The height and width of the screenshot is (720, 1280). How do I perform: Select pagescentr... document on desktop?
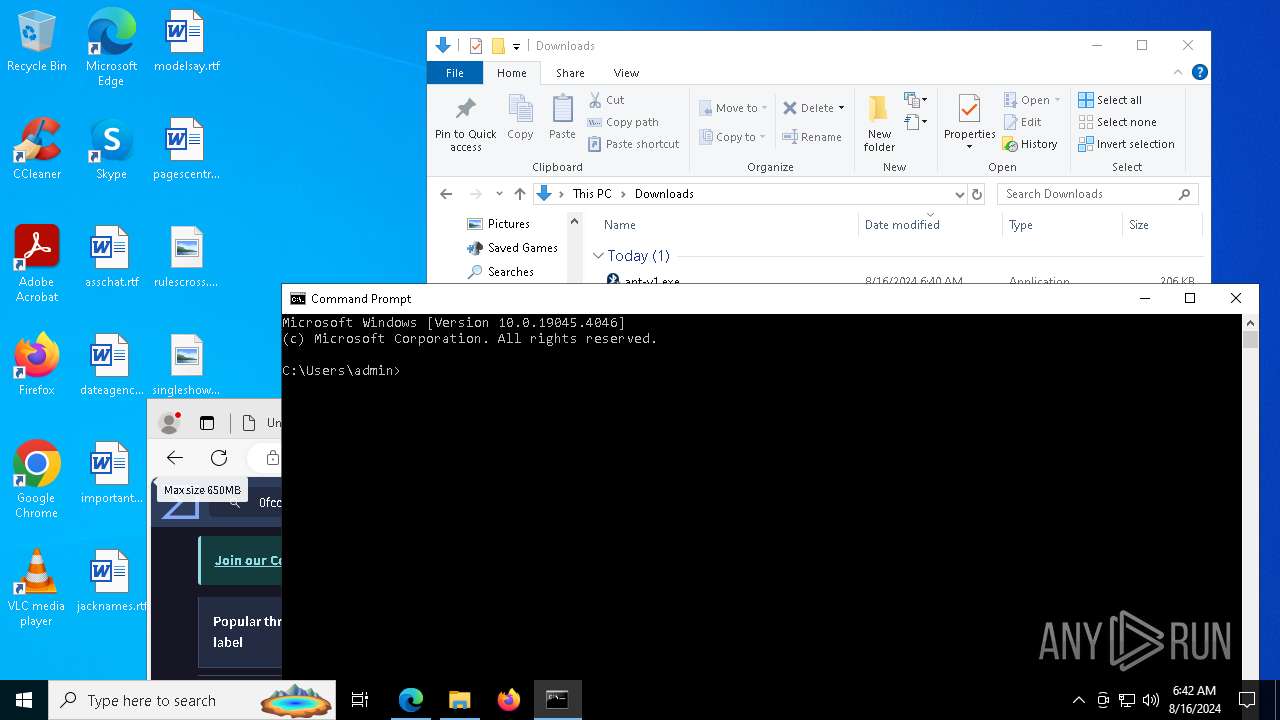[x=186, y=150]
